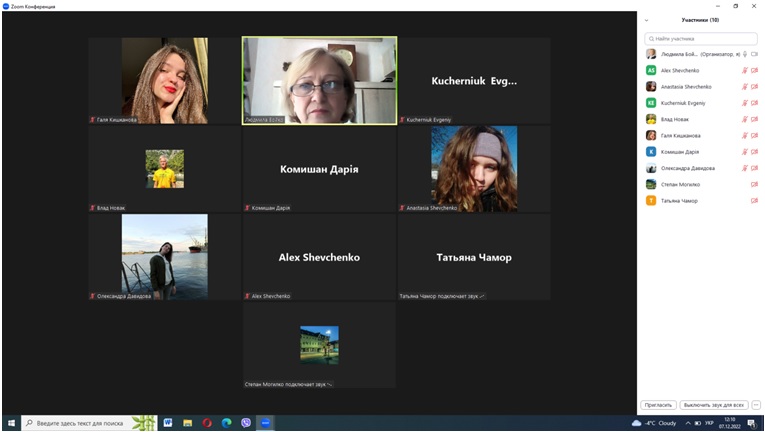Click the organizer Людмила's camera icon
This screenshot has width=765, height=432.
pyautogui.click(x=754, y=54)
